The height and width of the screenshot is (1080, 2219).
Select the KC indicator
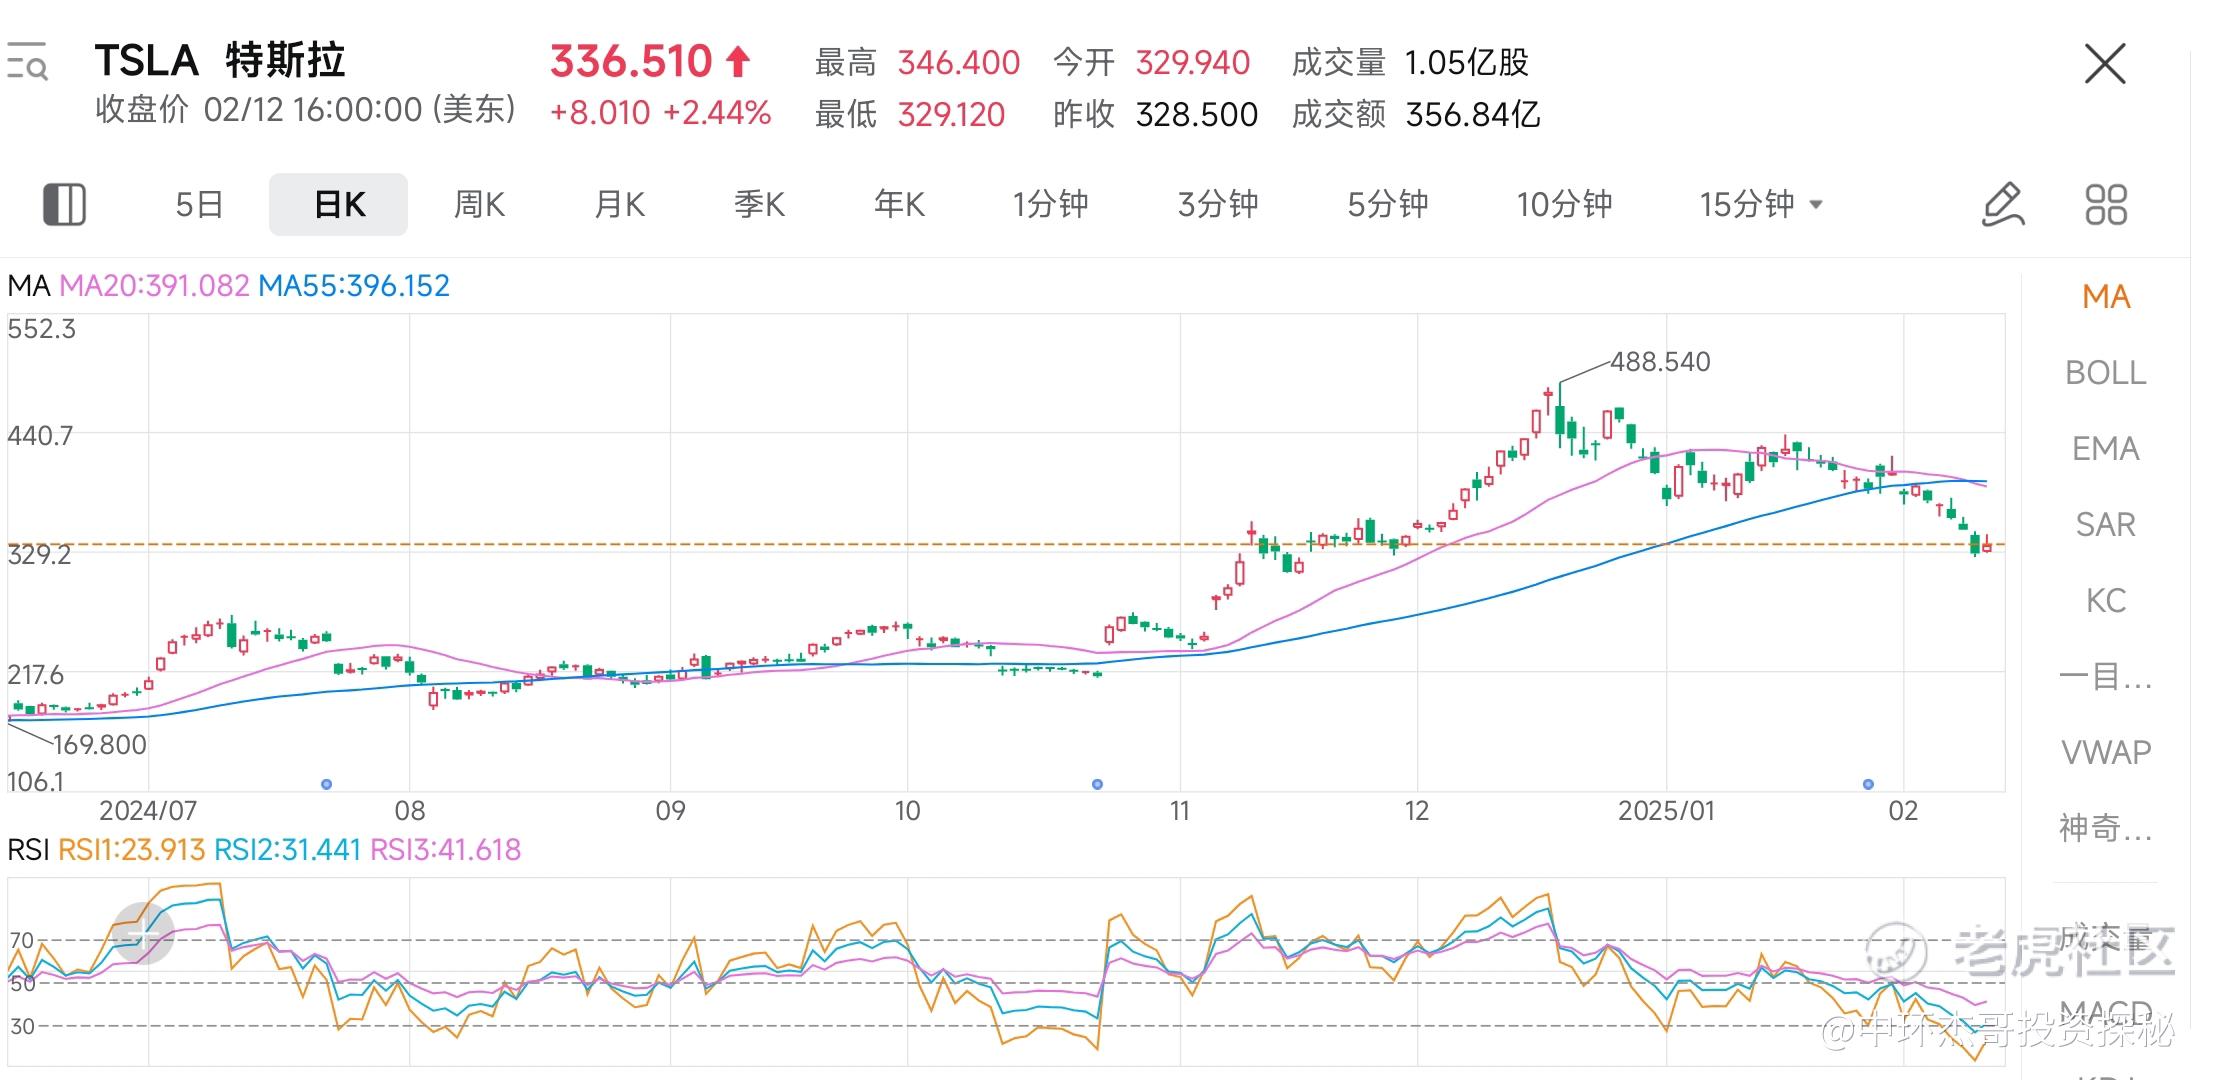tap(2105, 601)
